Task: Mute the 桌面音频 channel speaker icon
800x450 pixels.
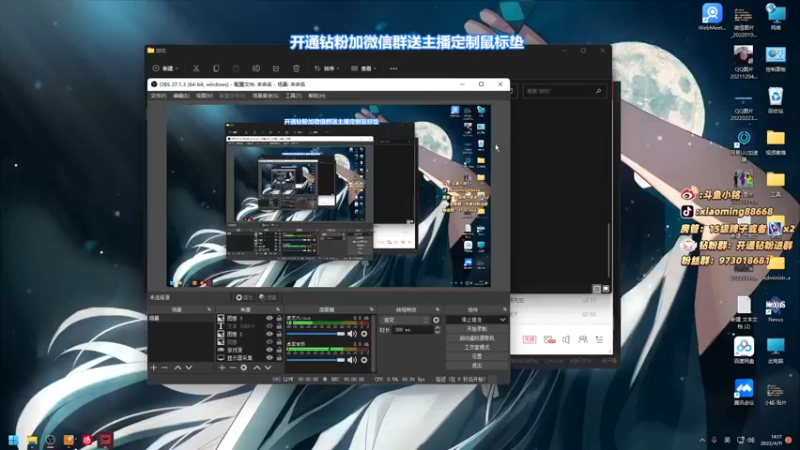Action: click(x=352, y=360)
